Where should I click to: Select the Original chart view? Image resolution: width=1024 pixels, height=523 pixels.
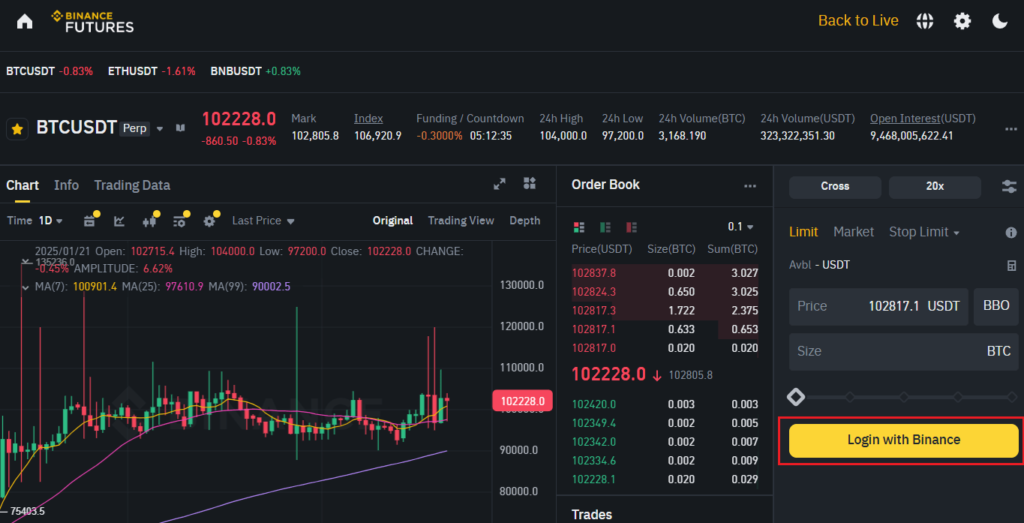[392, 221]
